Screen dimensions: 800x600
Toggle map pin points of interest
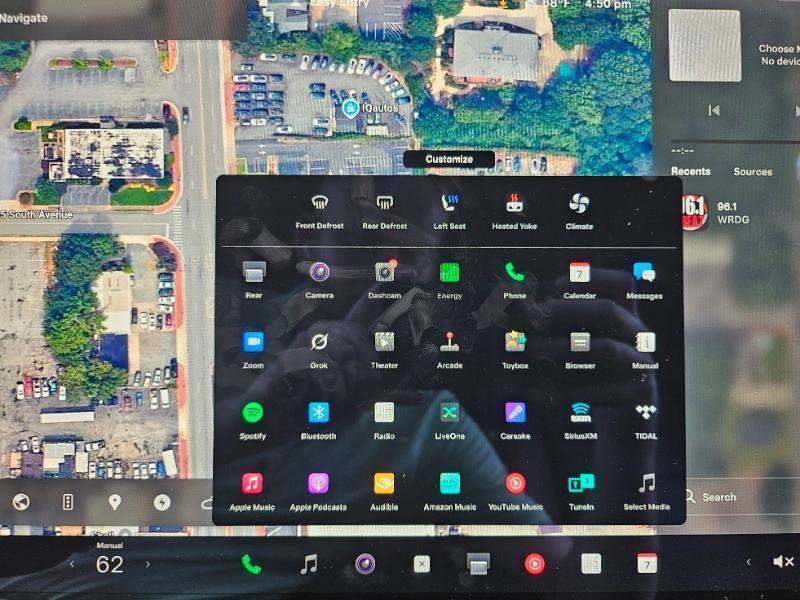click(115, 502)
